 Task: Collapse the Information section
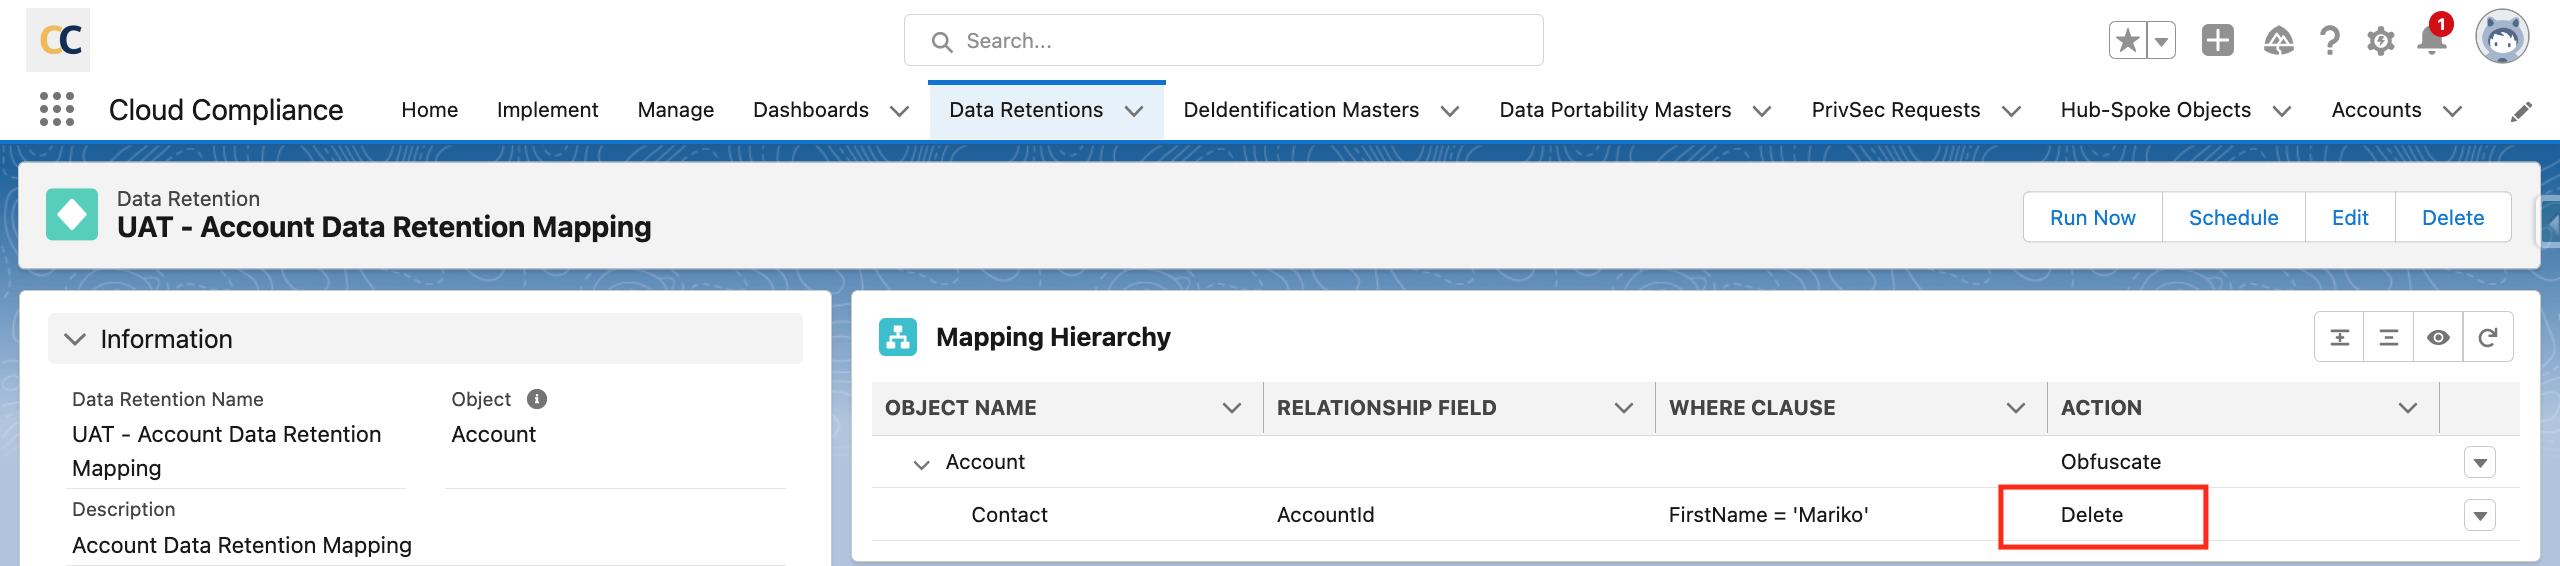point(75,339)
